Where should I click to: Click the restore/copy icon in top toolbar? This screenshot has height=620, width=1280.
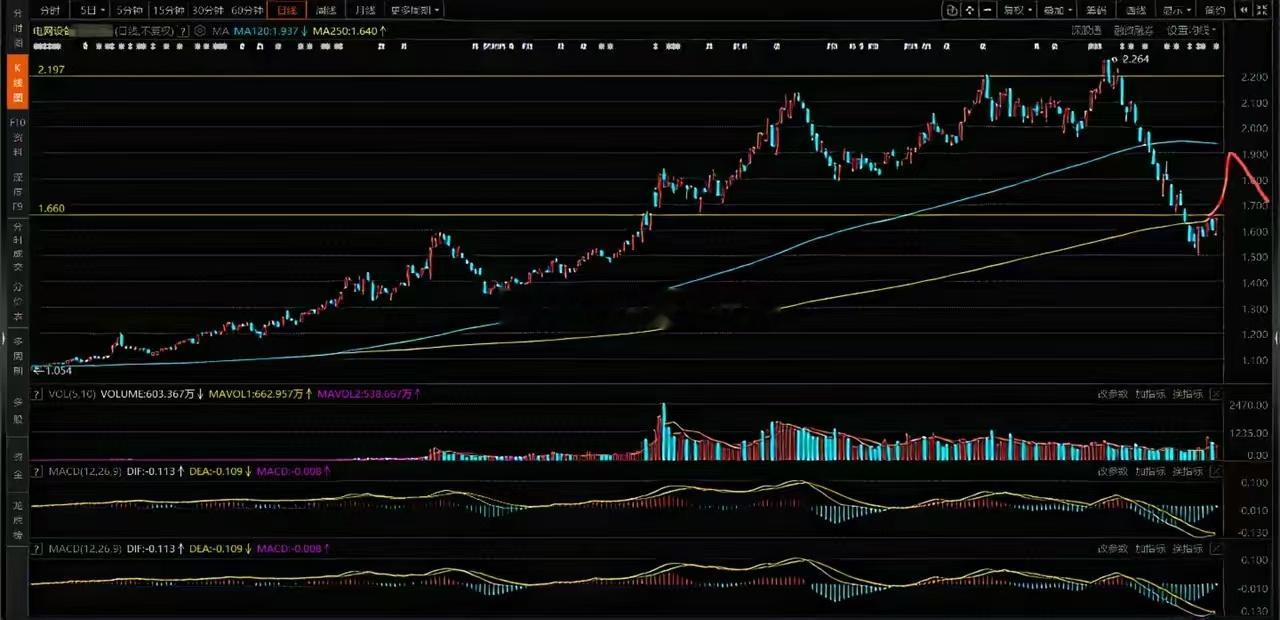tap(953, 10)
